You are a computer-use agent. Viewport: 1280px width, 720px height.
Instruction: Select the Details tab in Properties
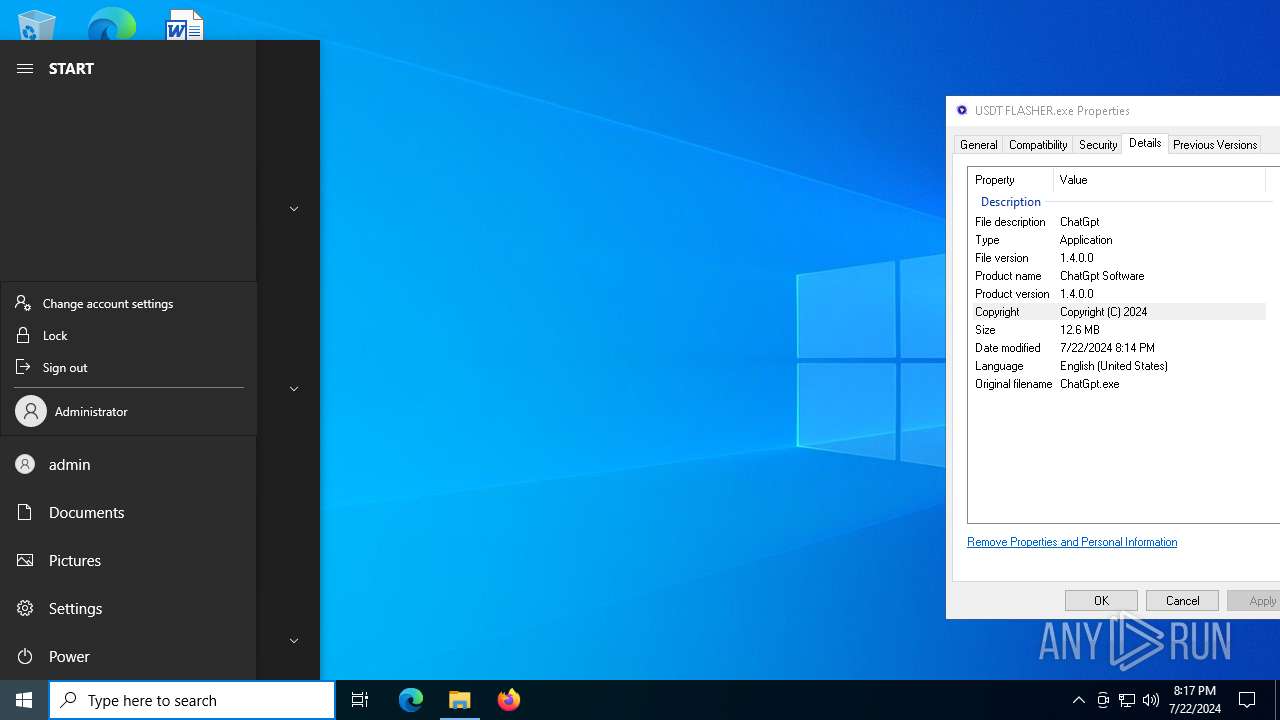click(1145, 143)
